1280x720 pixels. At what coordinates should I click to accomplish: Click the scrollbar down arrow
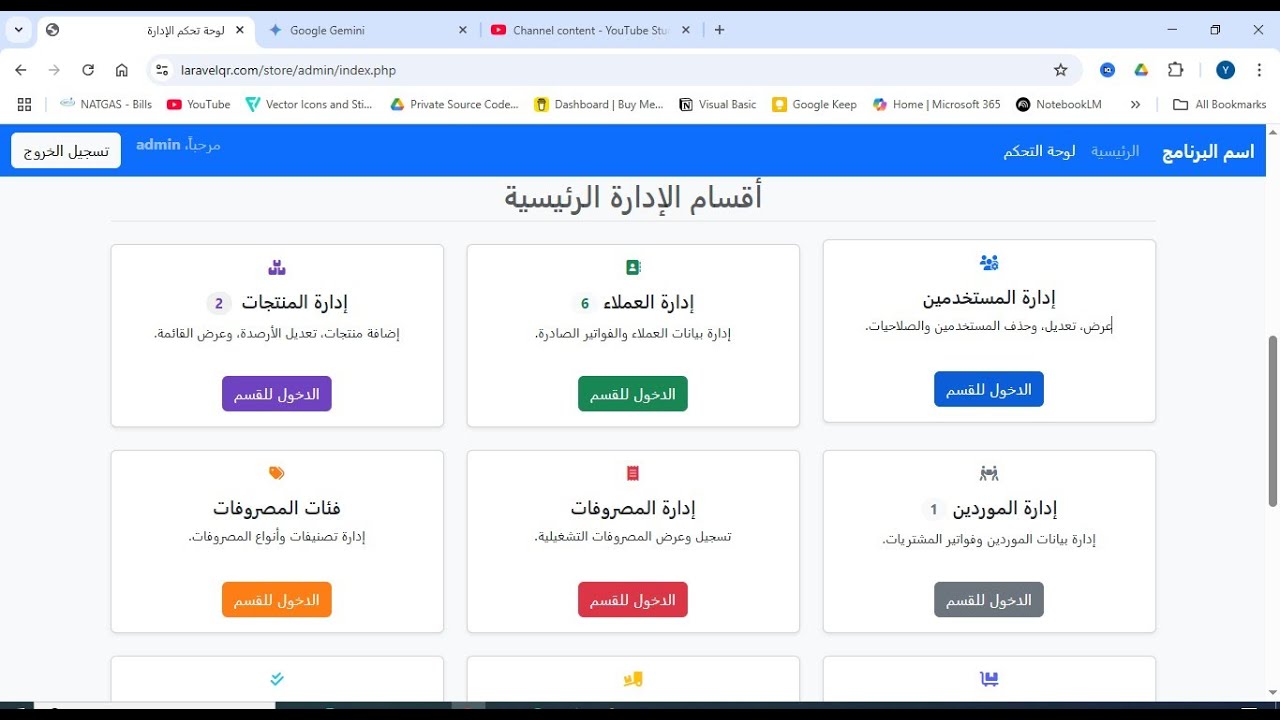tap(1272, 692)
